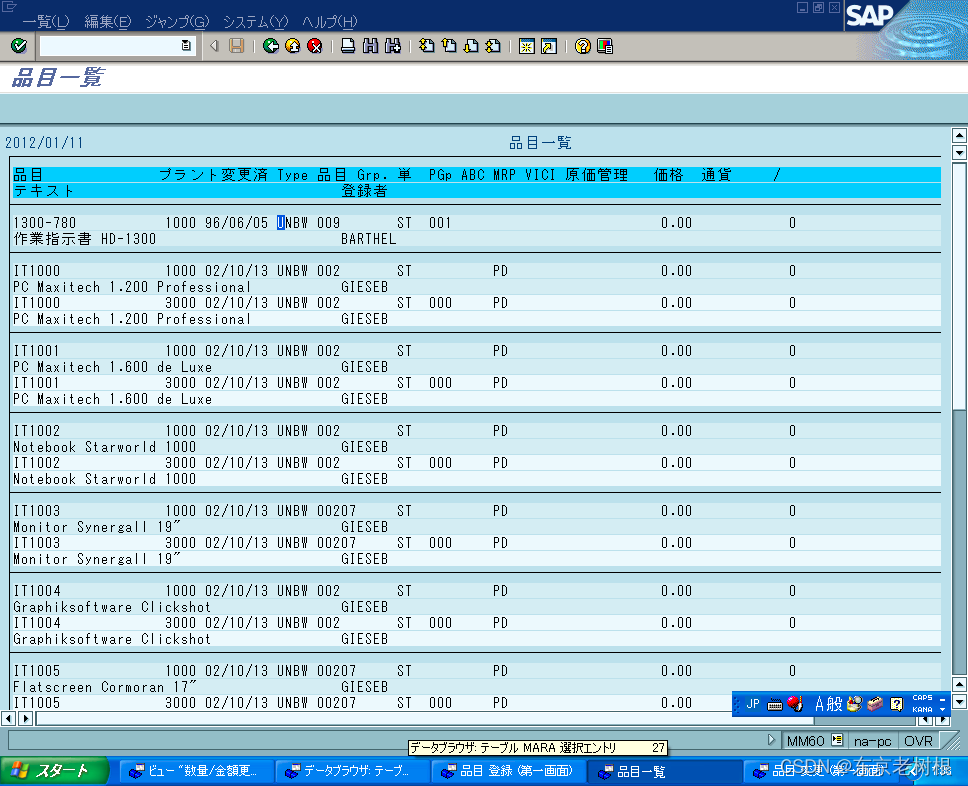Viewport: 968px width, 786px height.
Task: Click the IME keyboard icon
Action: [775, 704]
